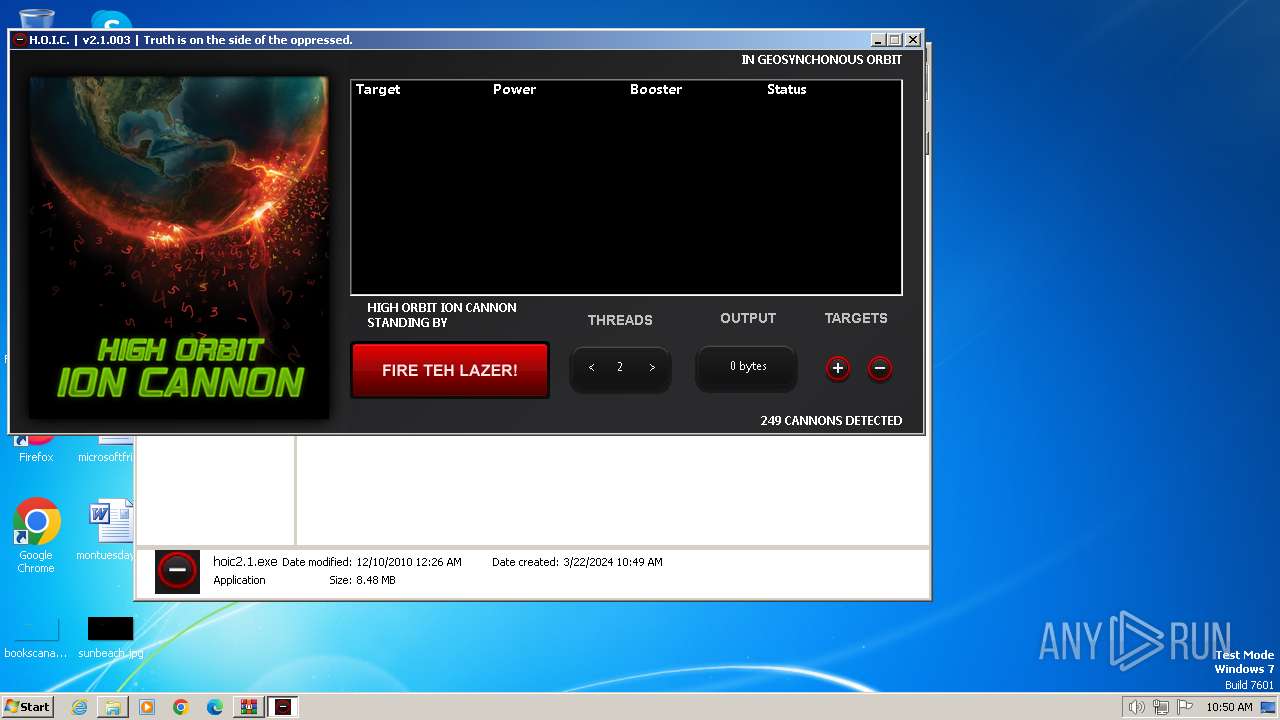Click the Booster column header

click(656, 89)
